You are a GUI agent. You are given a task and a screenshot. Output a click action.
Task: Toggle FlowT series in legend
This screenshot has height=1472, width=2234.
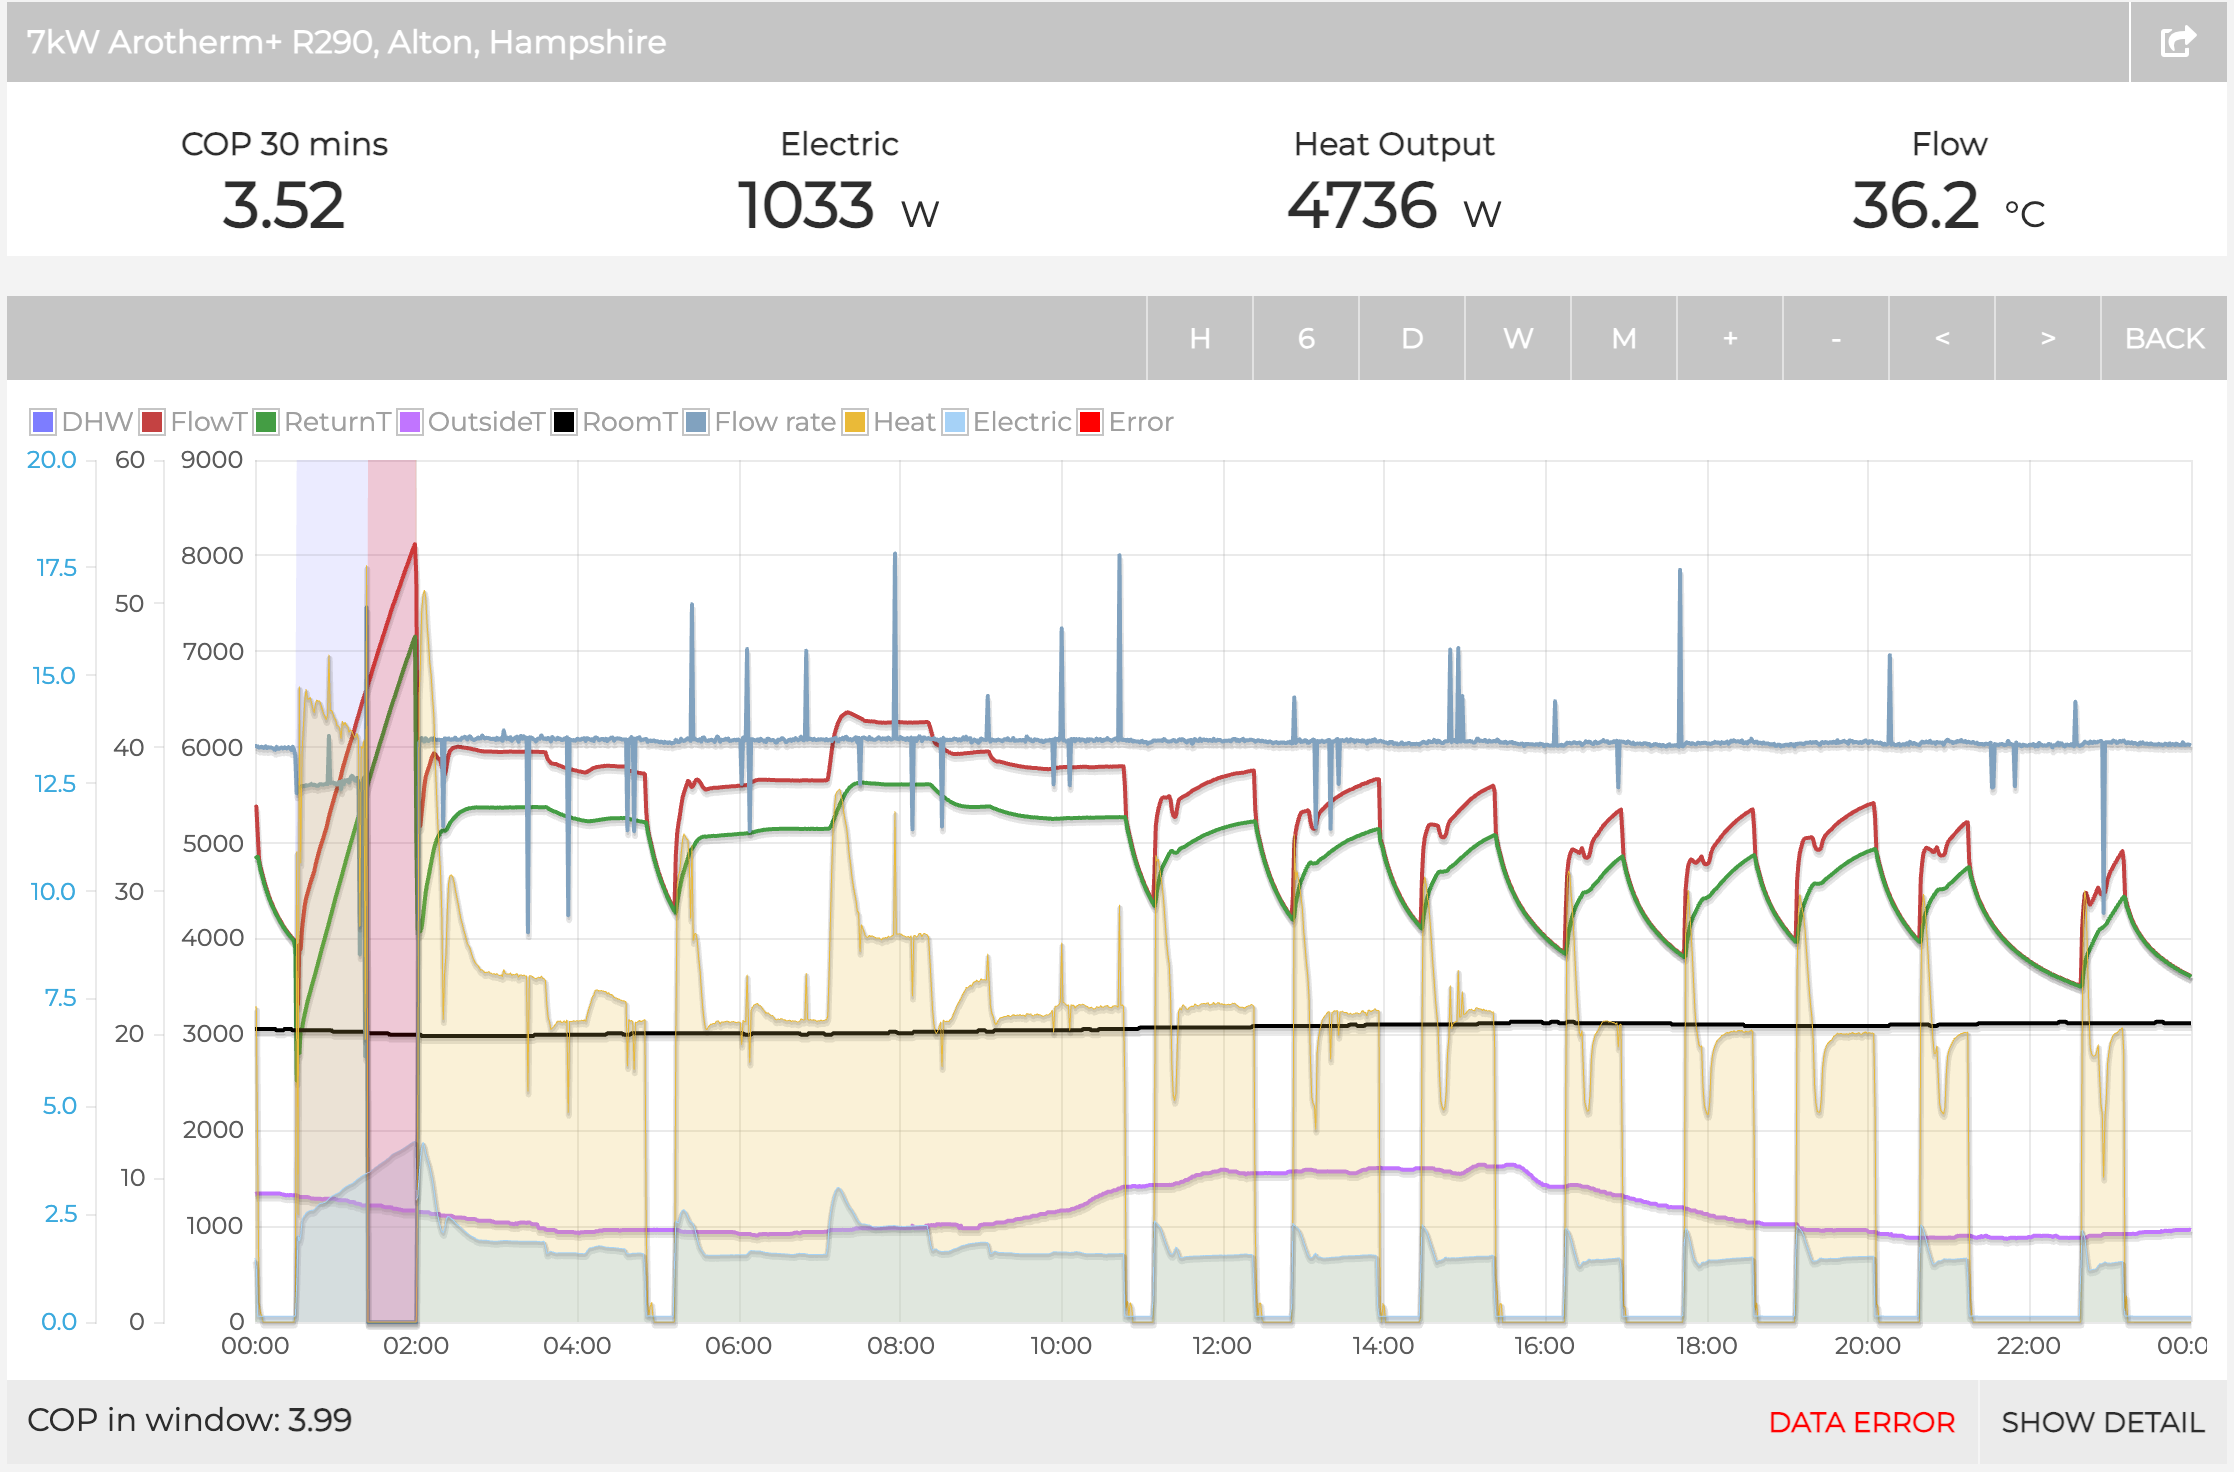[194, 422]
